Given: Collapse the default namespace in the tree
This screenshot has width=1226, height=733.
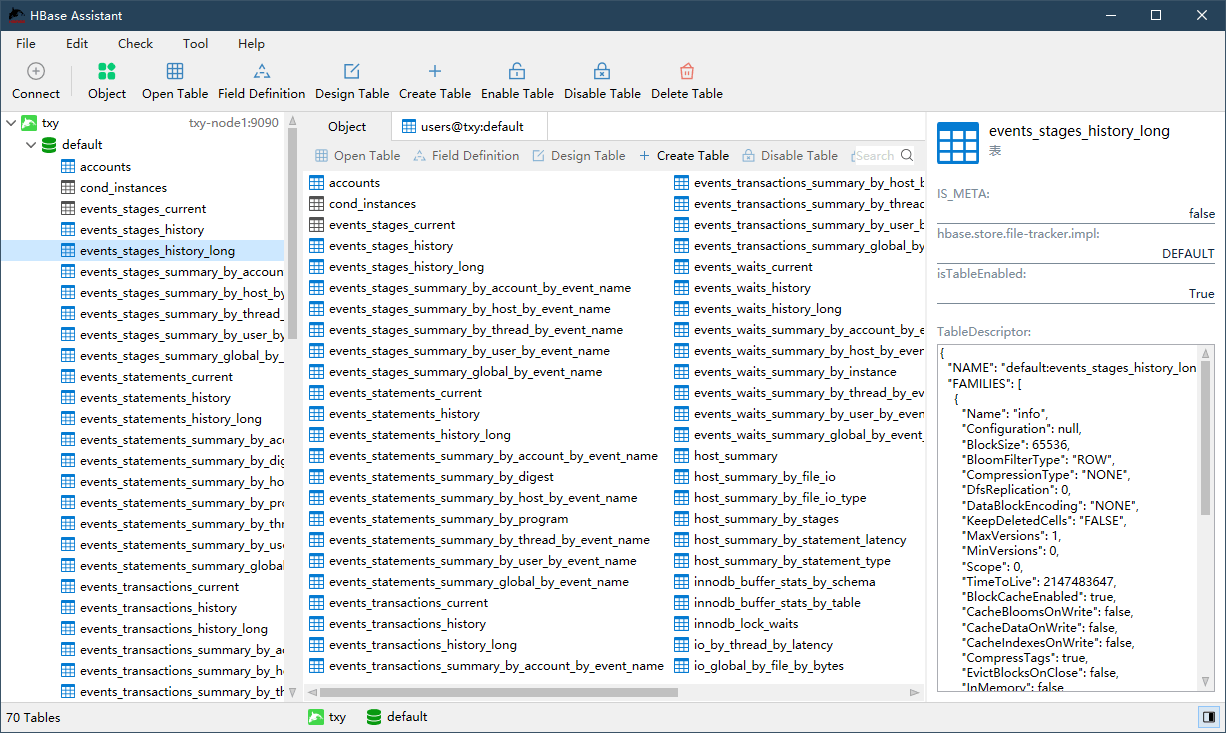Looking at the screenshot, I should pyautogui.click(x=31, y=144).
